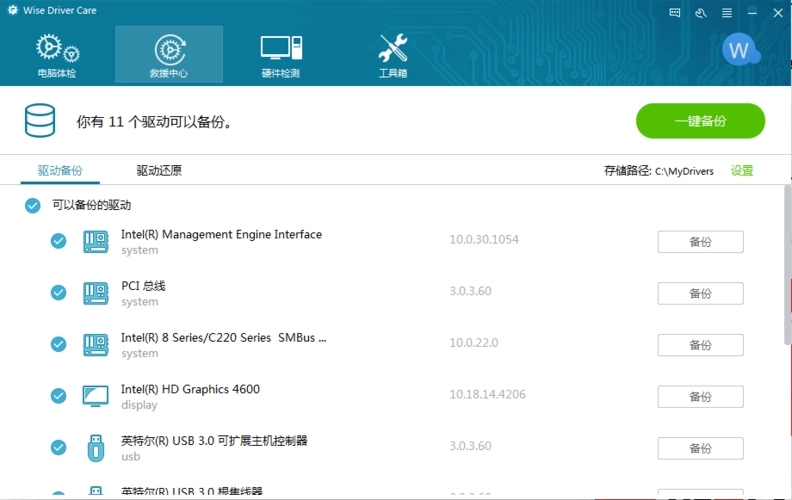Uncheck the 8 Series/C220 SMBus driver
This screenshot has height=500, width=792.
[x=59, y=344]
